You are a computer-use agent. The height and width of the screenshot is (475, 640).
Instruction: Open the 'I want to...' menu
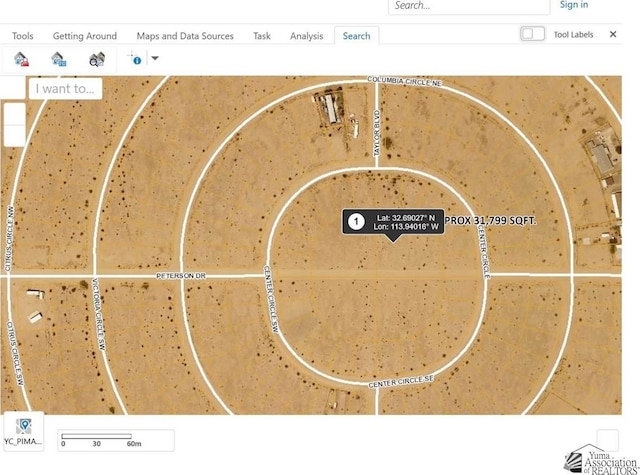tap(65, 89)
